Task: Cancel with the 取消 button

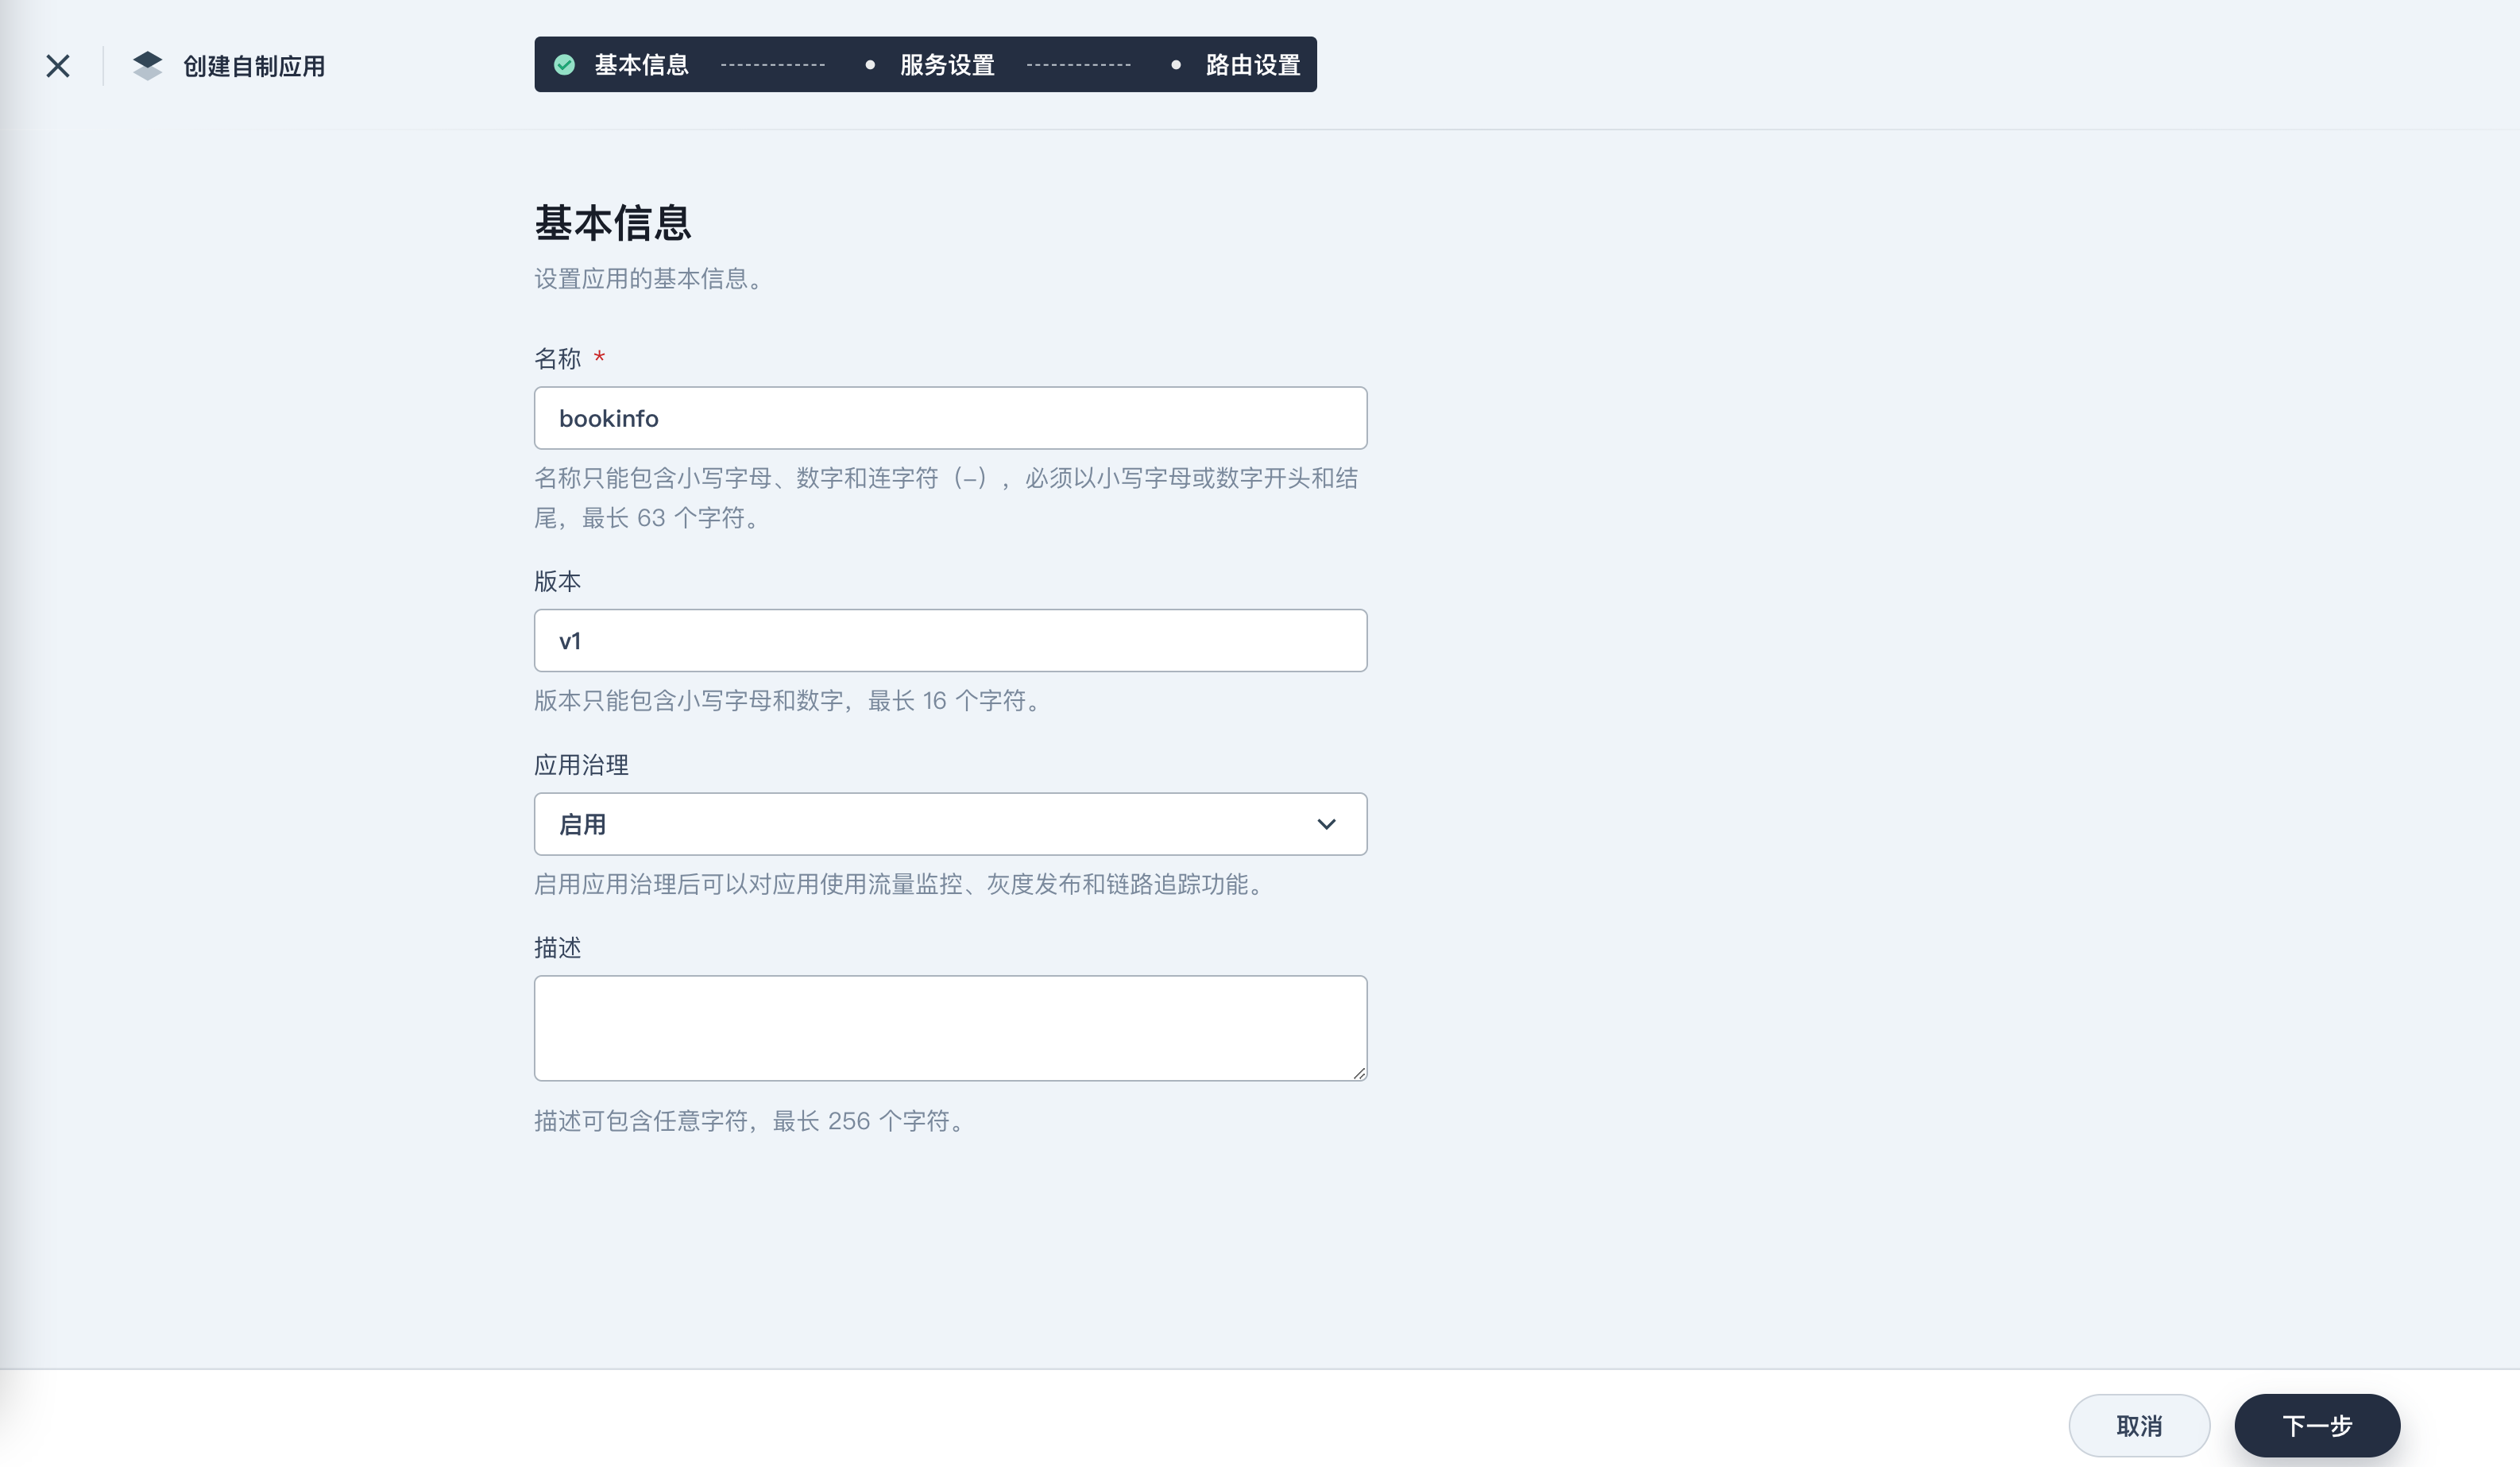Action: (2139, 1425)
